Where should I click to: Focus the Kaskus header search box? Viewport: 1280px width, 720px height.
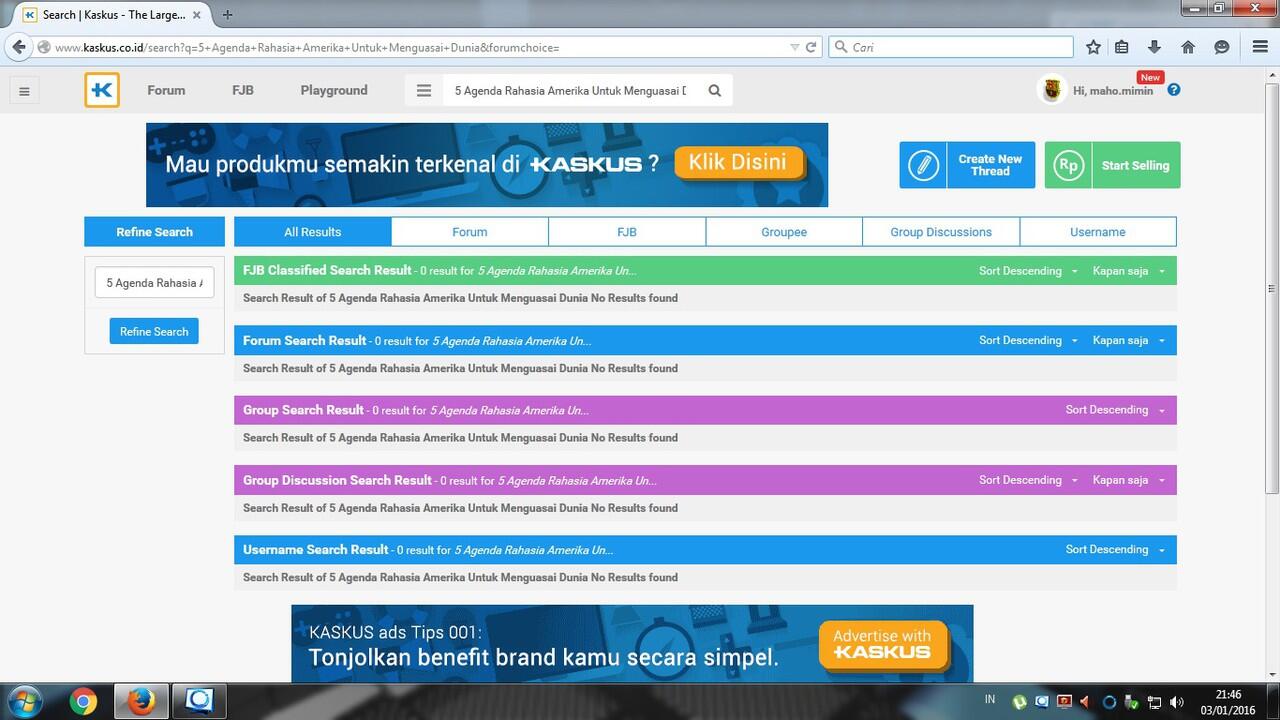click(572, 90)
